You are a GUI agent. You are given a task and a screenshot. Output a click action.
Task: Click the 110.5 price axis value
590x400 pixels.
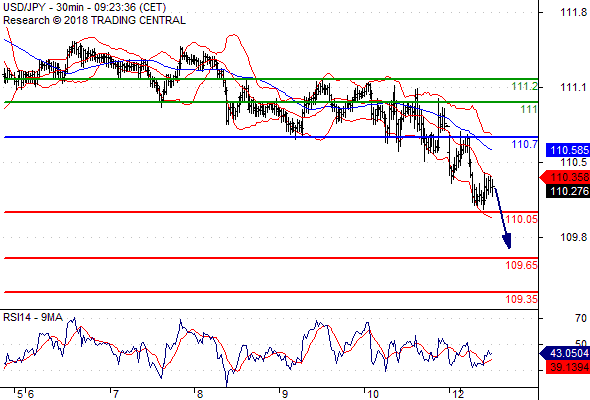pyautogui.click(x=573, y=162)
